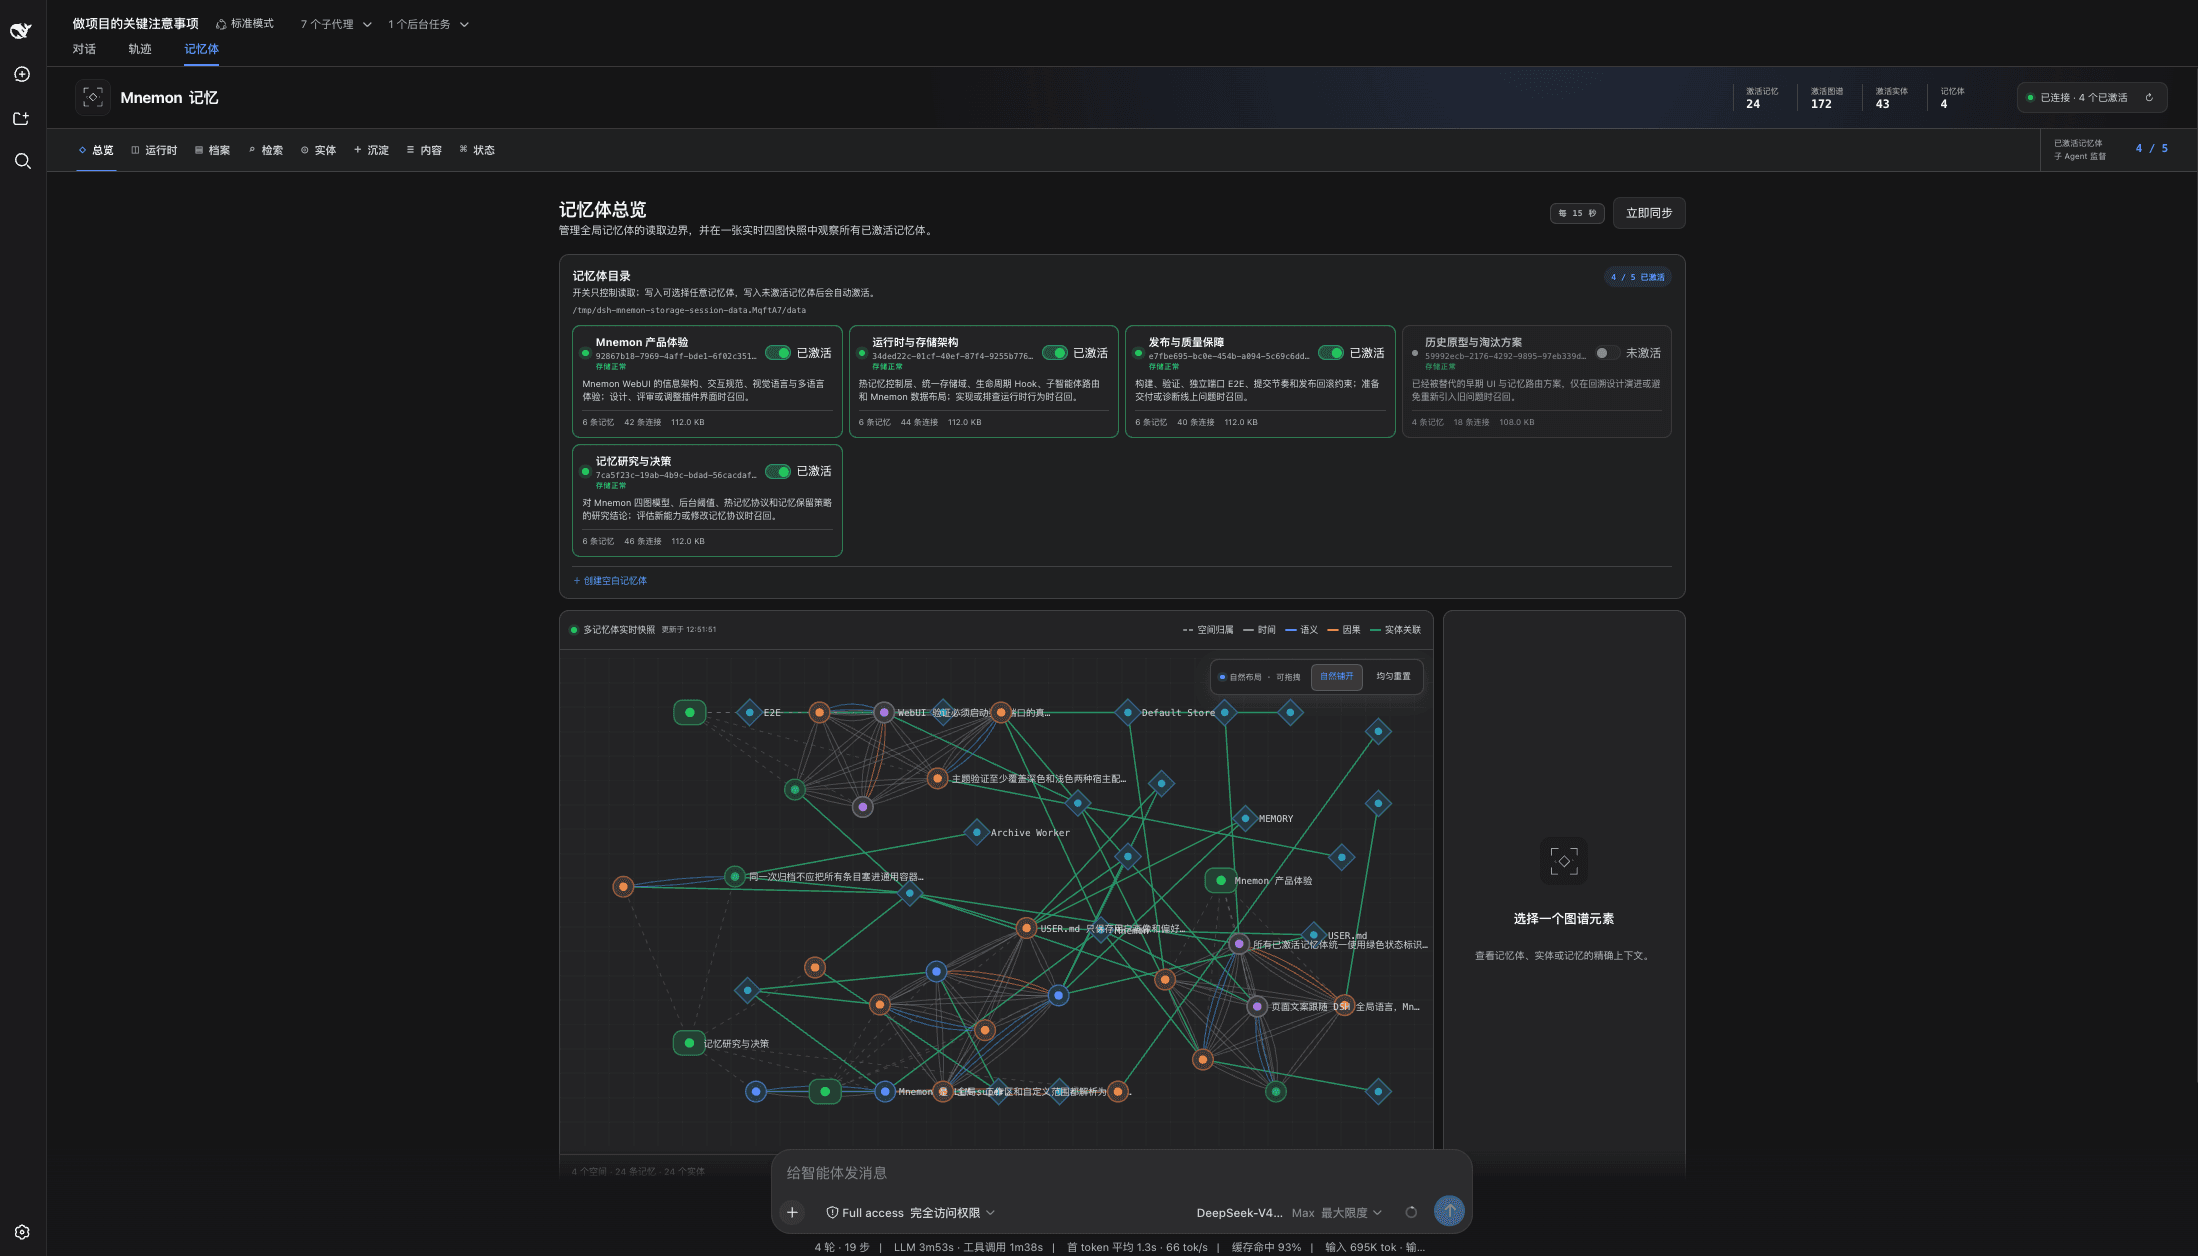Focus the 给智能体发消息 input field

click(1120, 1173)
